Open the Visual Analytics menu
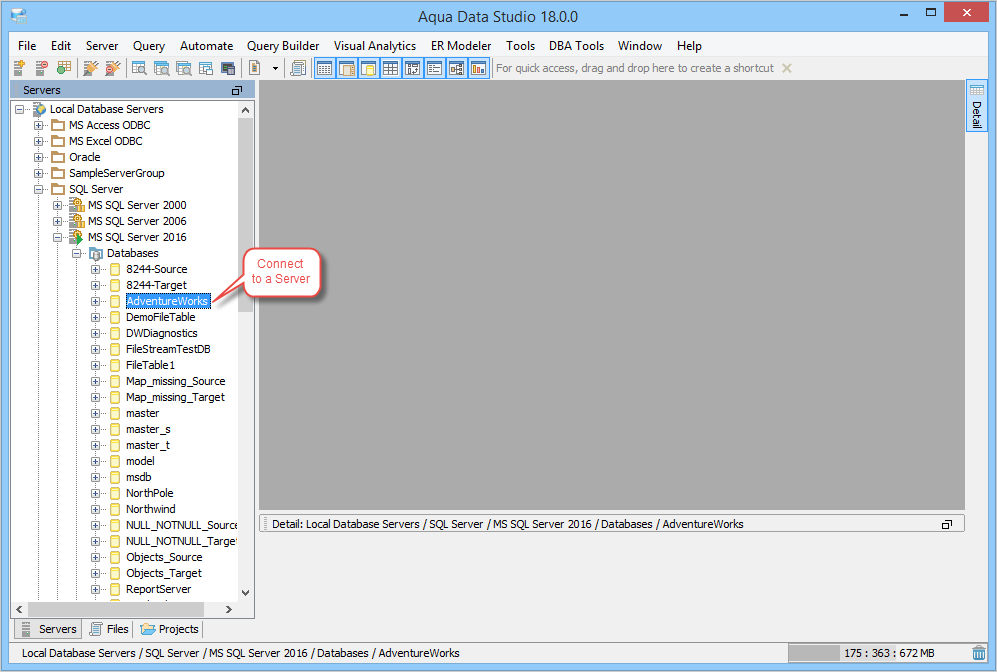This screenshot has width=997, height=672. coord(375,46)
